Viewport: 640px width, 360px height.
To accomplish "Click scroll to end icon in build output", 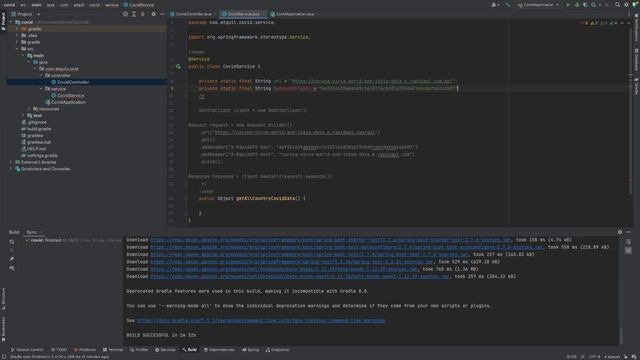I will tap(628, 250).
